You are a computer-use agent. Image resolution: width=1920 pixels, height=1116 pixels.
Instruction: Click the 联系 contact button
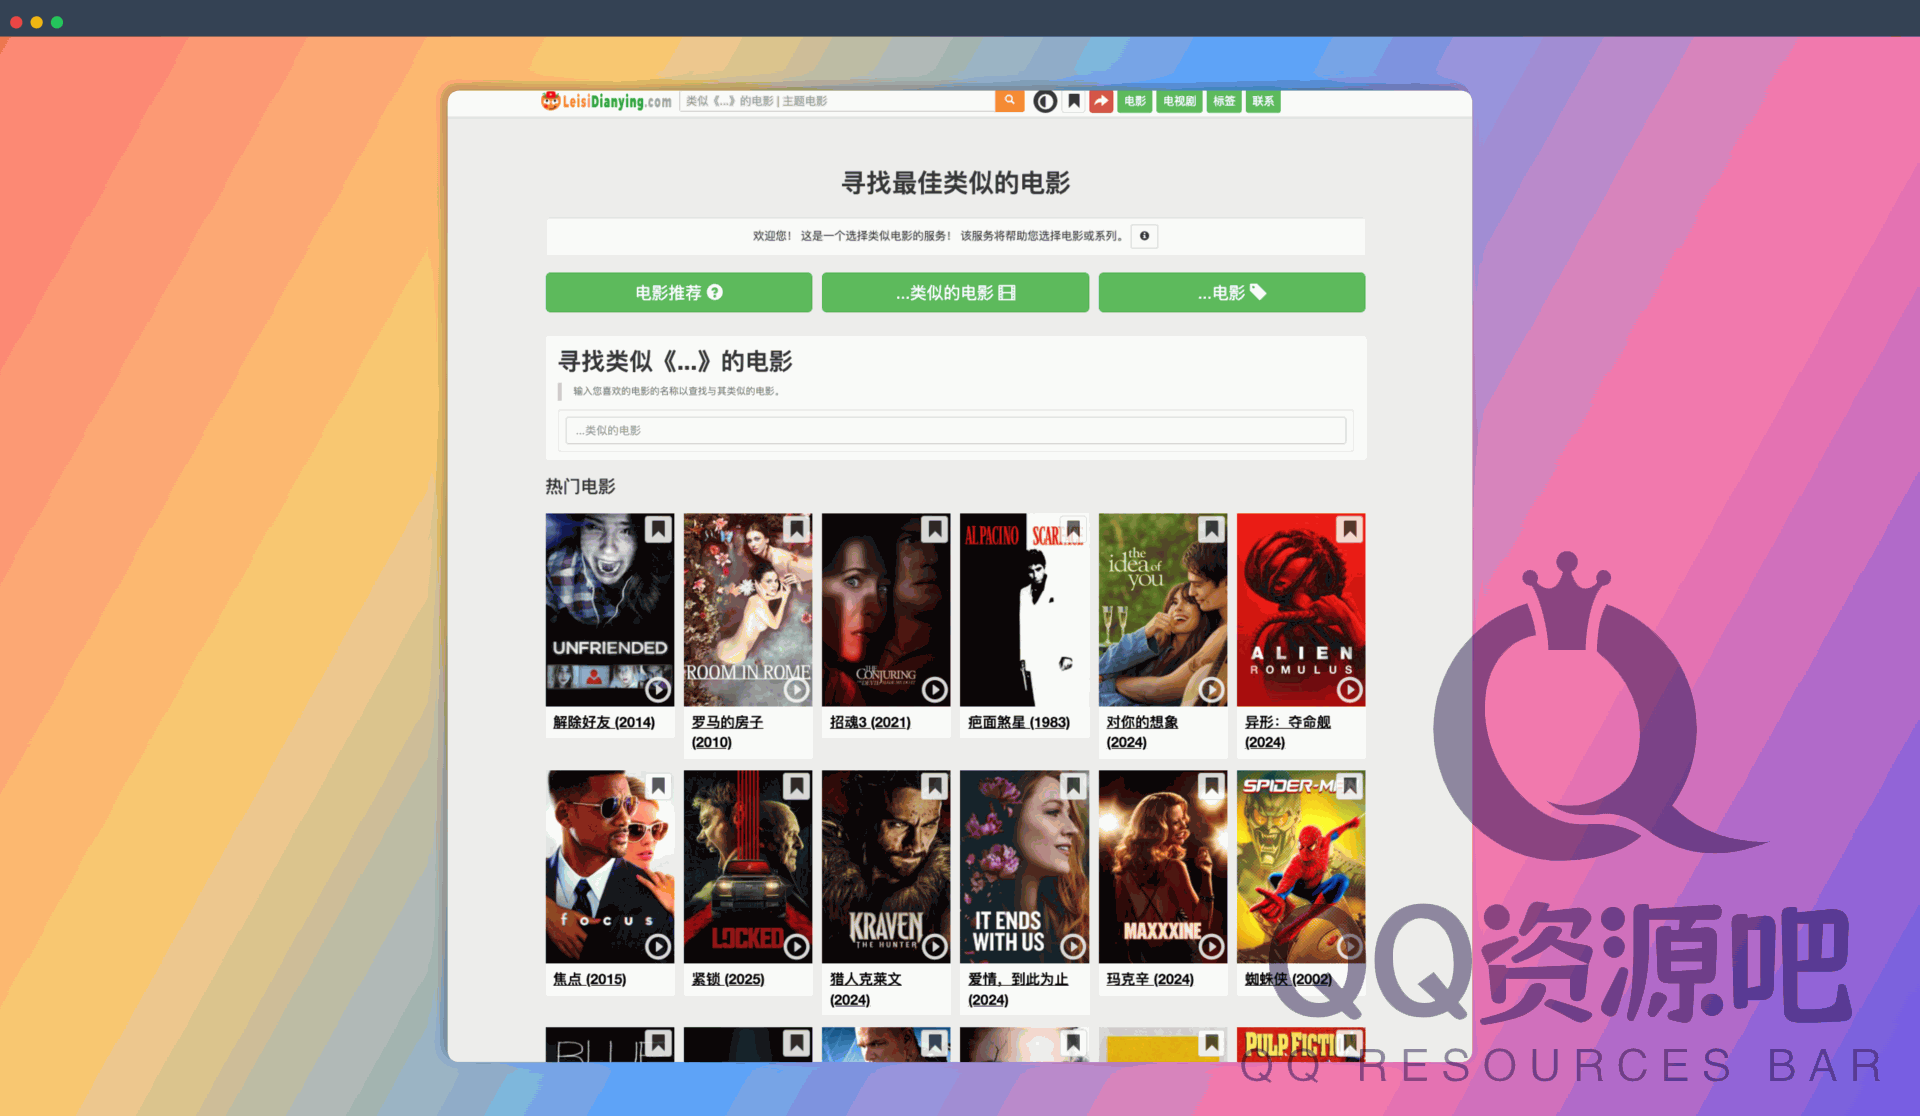(1262, 100)
